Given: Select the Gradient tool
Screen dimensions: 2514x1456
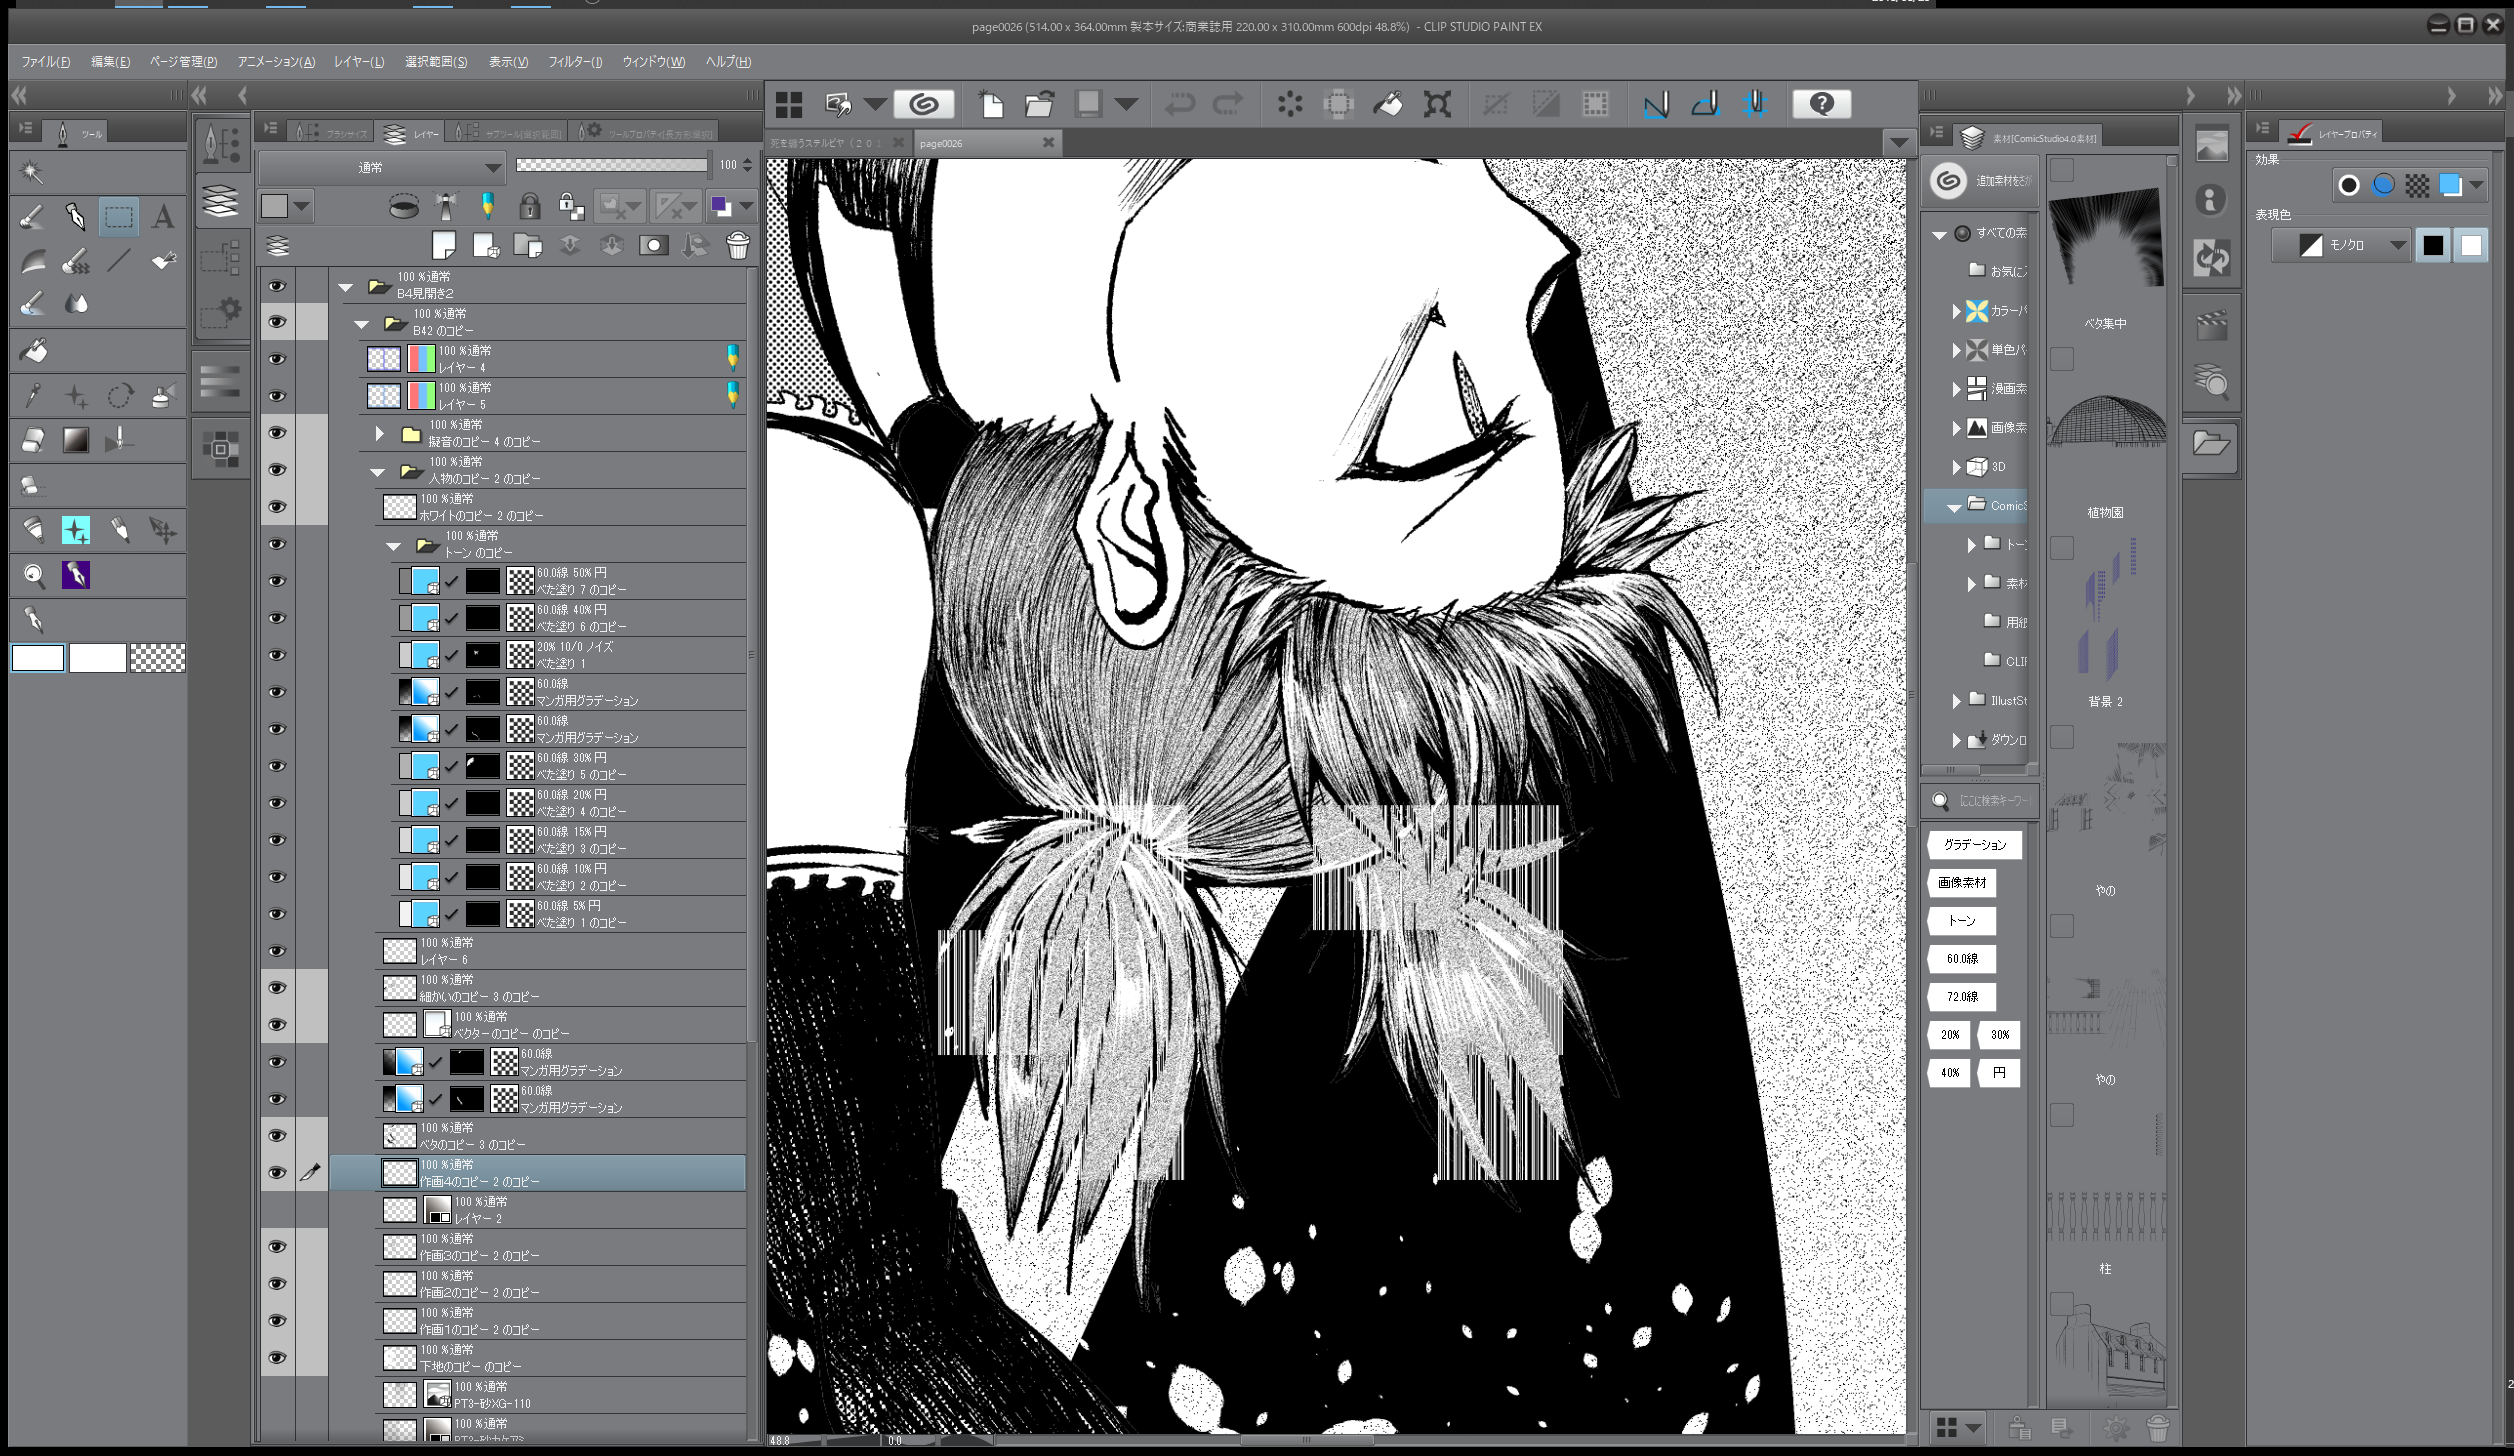Looking at the screenshot, I should point(76,440).
